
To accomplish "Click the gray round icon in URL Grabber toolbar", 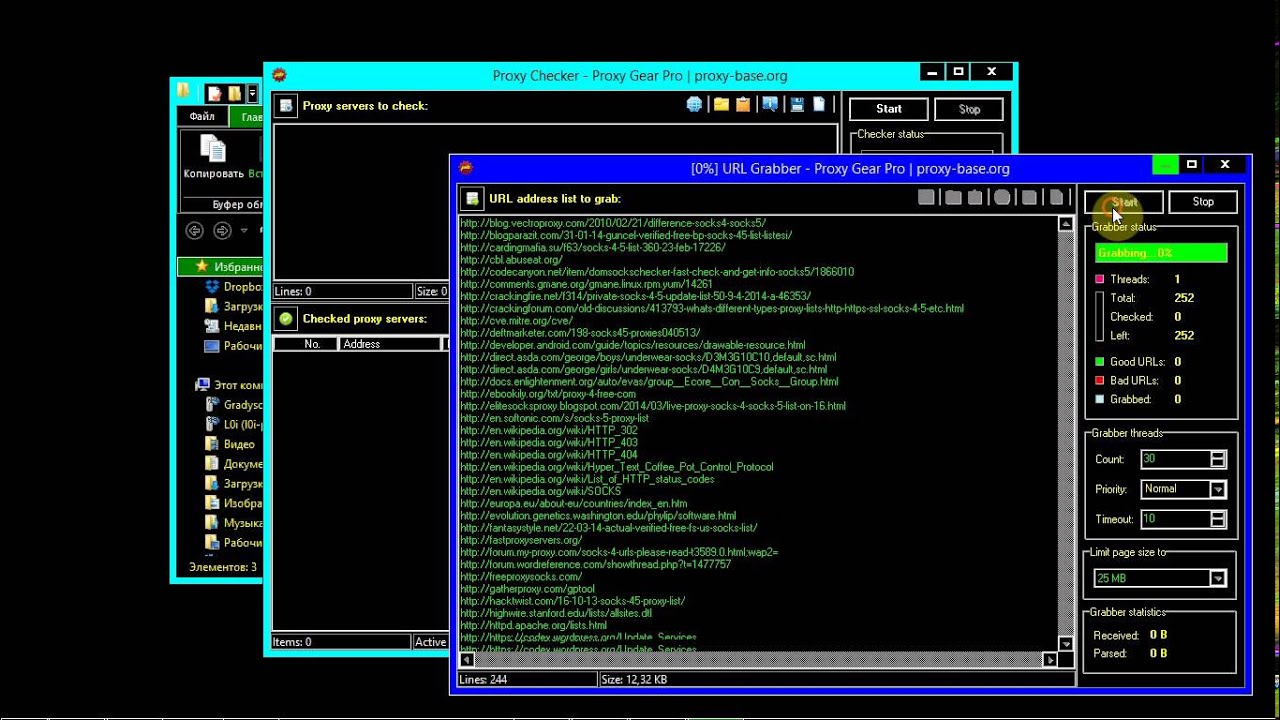I will [1002, 198].
